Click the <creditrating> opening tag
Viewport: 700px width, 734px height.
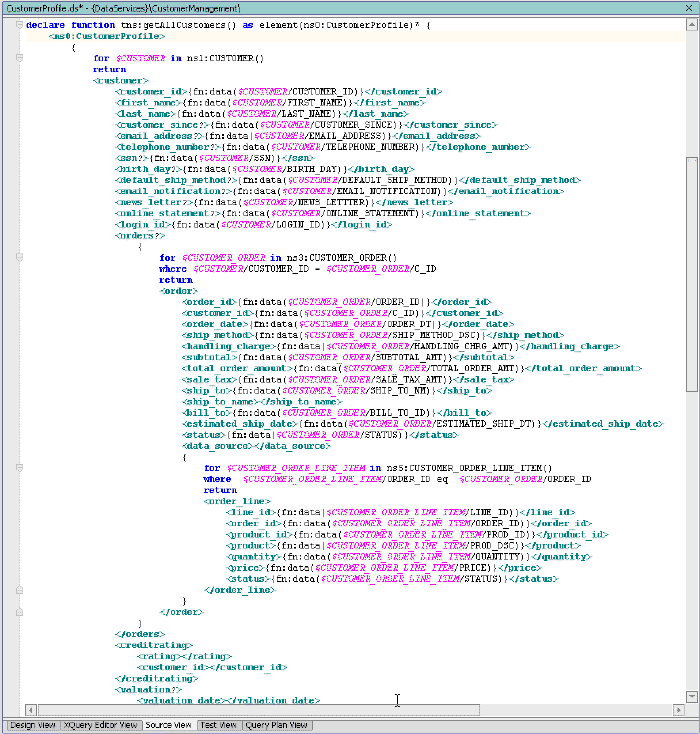[x=154, y=645]
